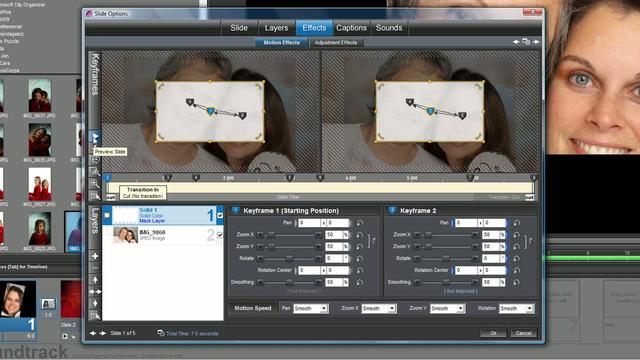Screen dimensions: 640x360
Task: Click the top-right right arrow icon
Action: click(x=536, y=42)
